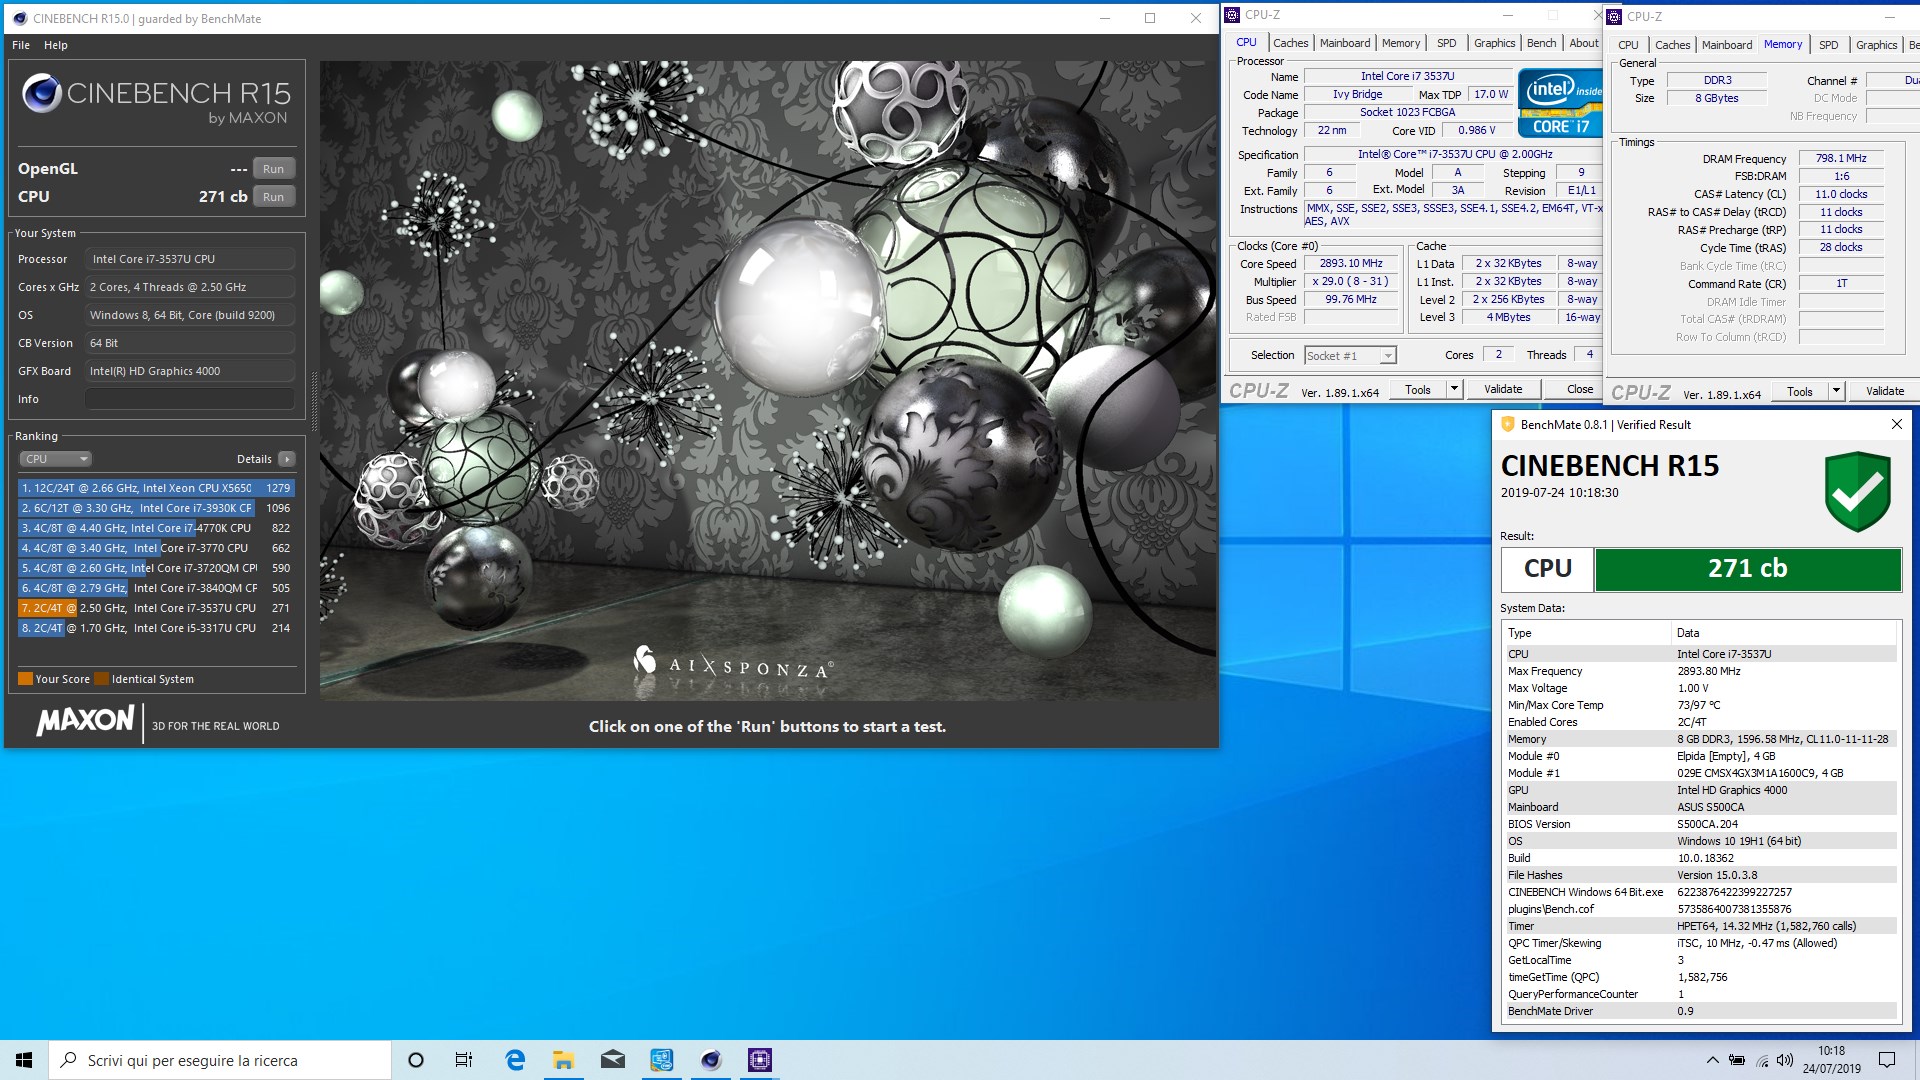
Task: Run the OpenGL benchmark test
Action: (273, 169)
